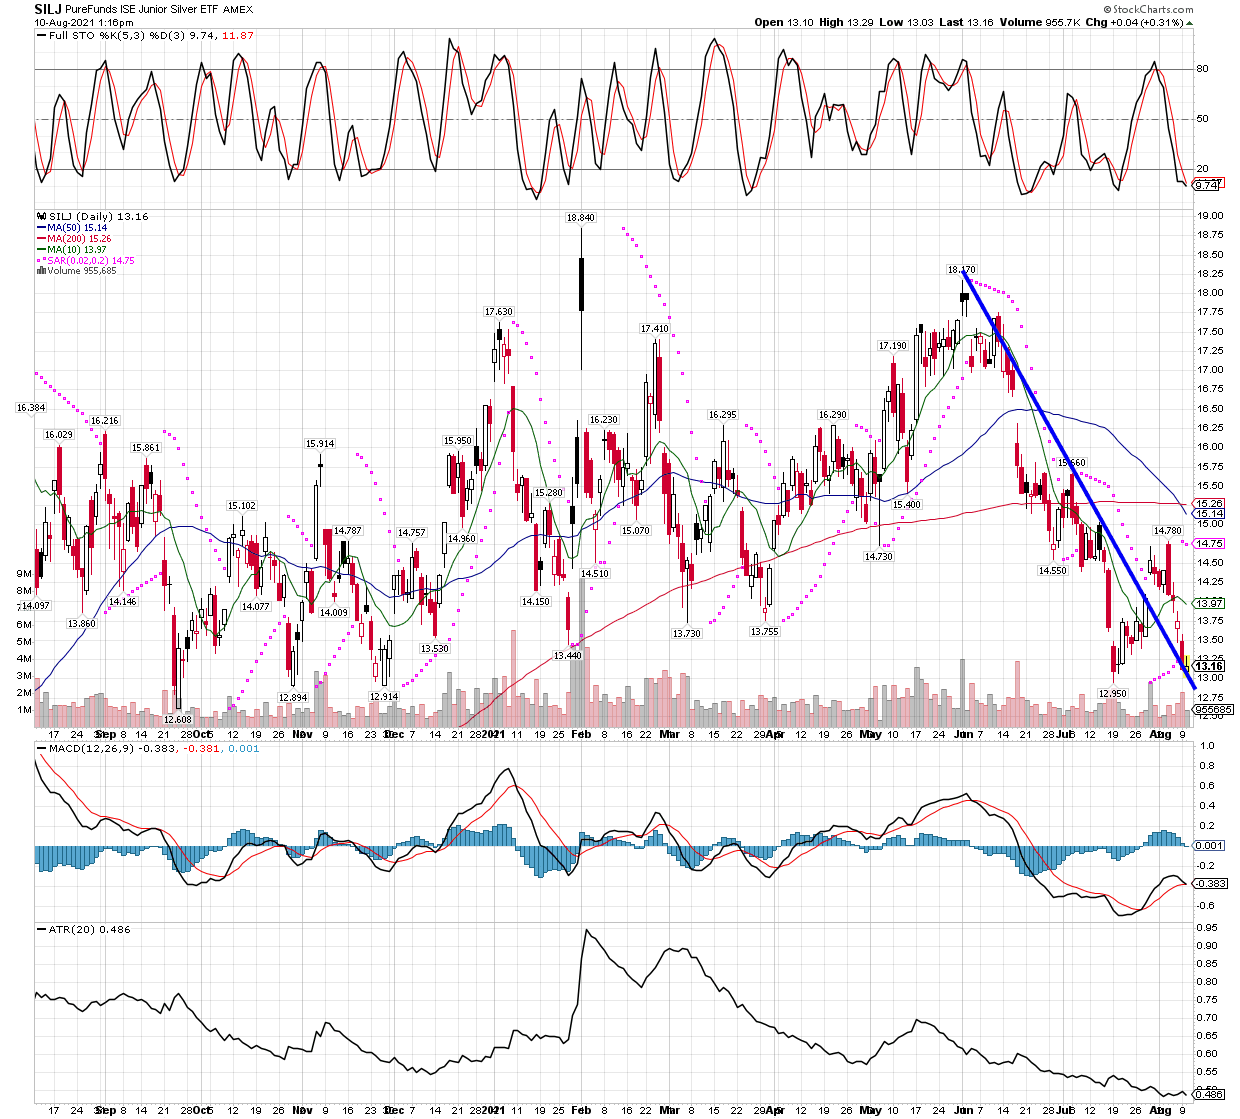This screenshot has width=1240, height=1119.
Task: Click the 14.780 price label
Action: [x=1168, y=531]
